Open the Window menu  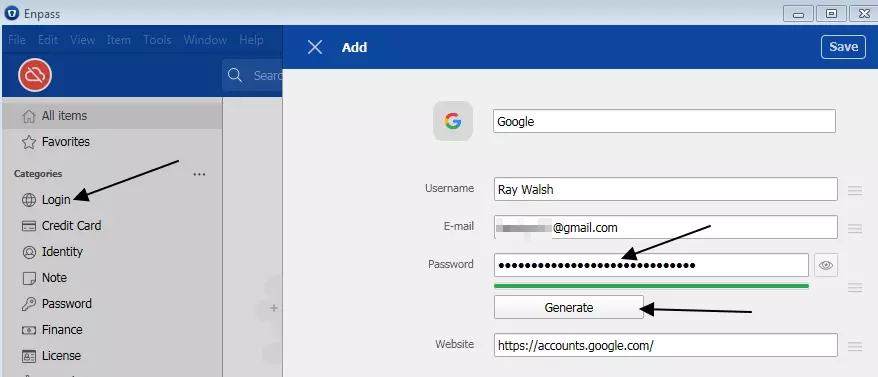coord(205,40)
